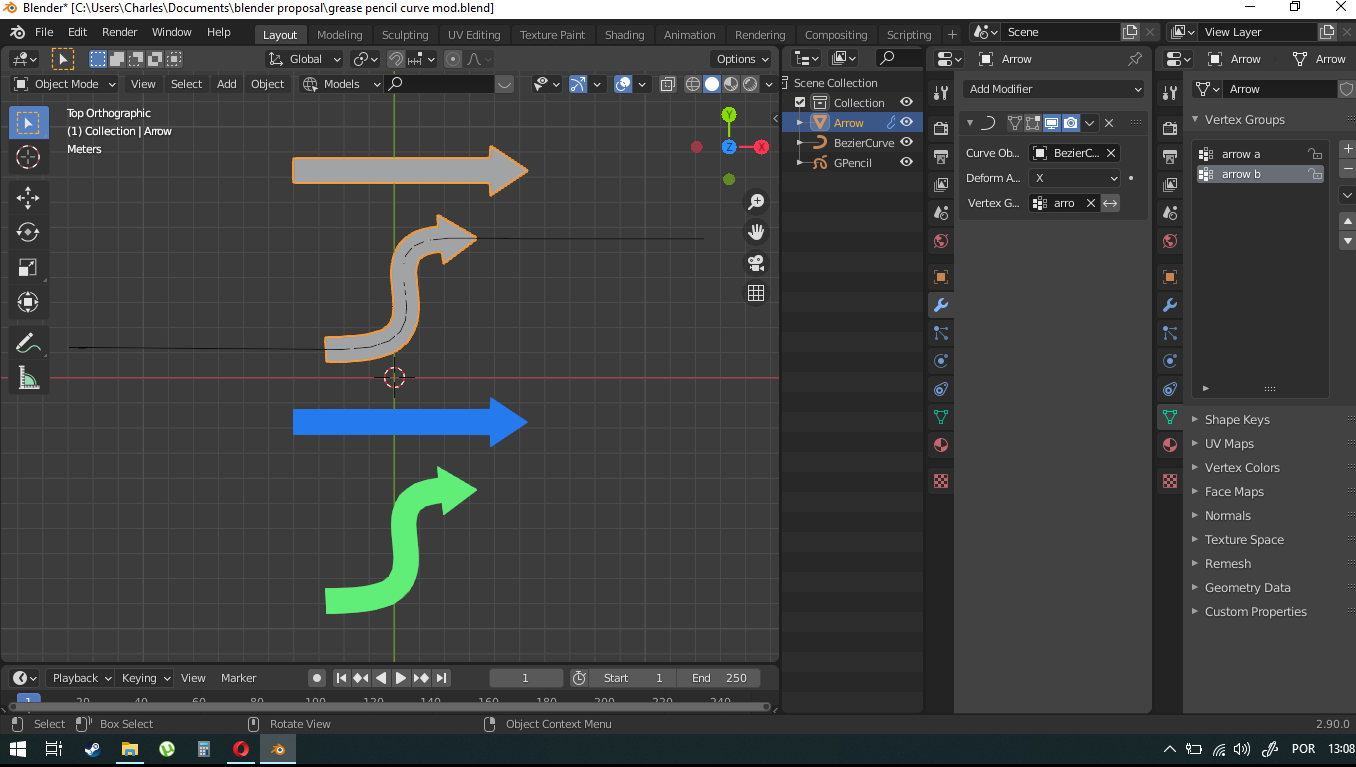Switch to Sculpting workspace tab

(405, 35)
